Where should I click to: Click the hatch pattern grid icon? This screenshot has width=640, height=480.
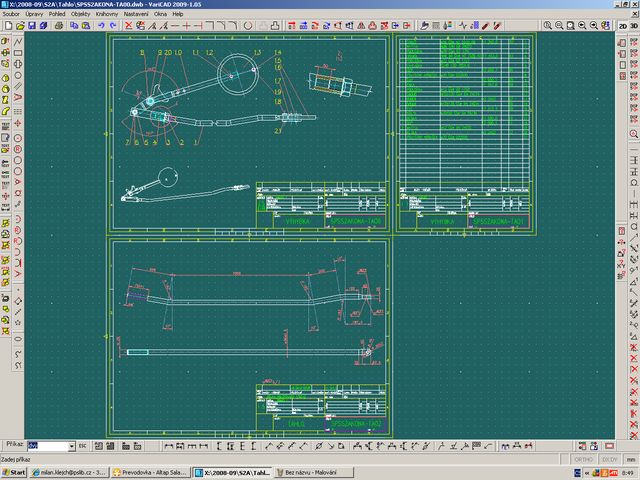point(436,26)
